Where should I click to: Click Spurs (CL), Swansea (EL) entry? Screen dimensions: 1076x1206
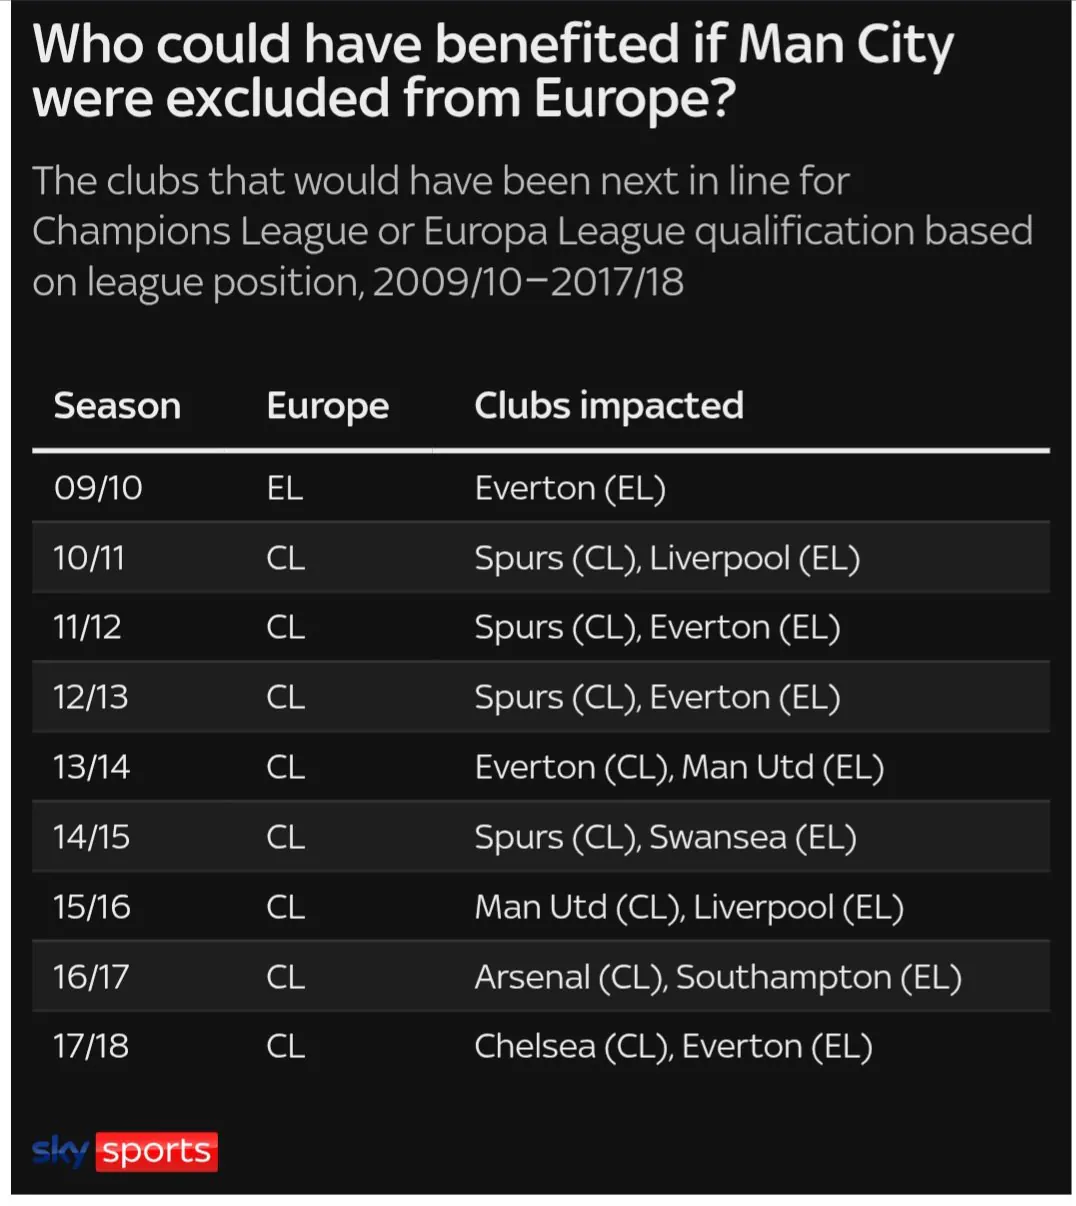(665, 838)
